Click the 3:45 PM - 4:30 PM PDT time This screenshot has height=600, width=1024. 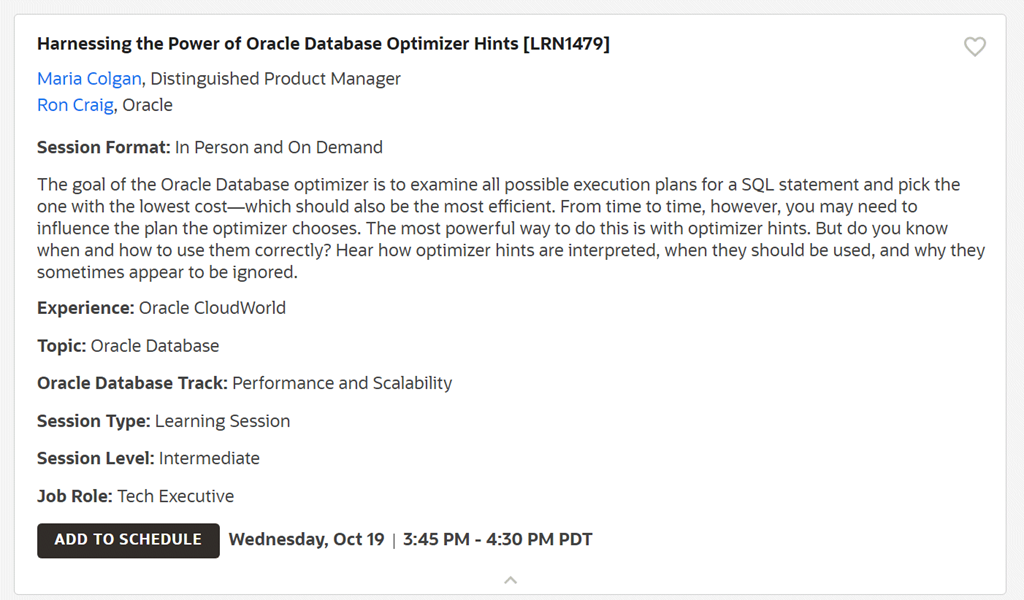(x=498, y=540)
